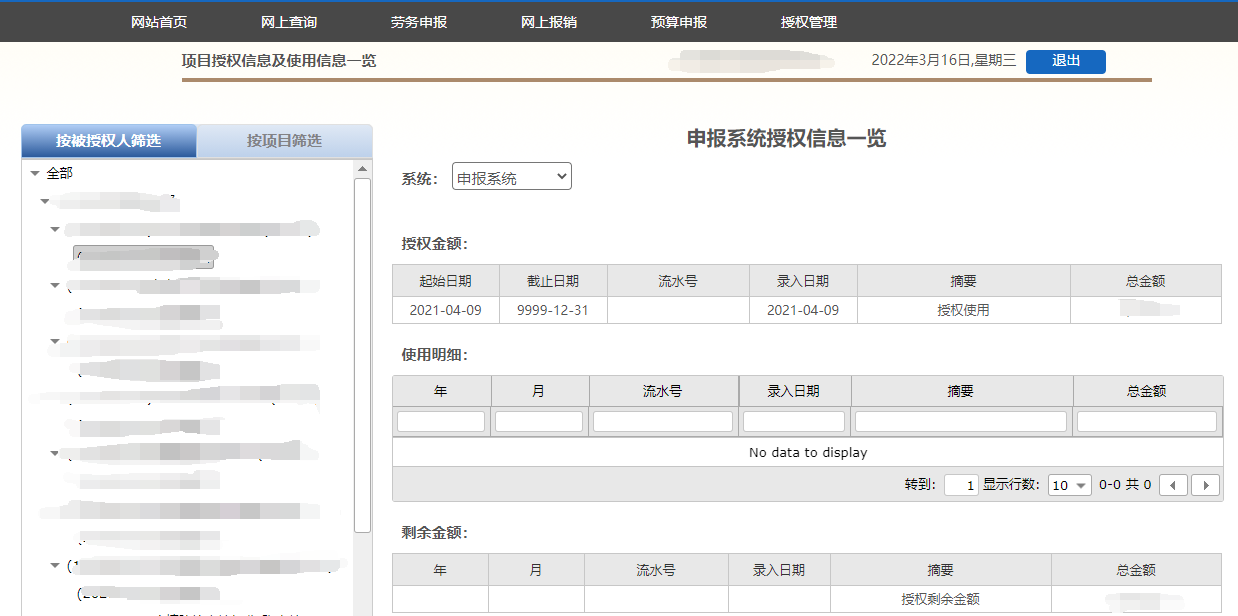The height and width of the screenshot is (616, 1238).
Task: Click the 授权剩余金额 summary cell
Action: (x=940, y=599)
